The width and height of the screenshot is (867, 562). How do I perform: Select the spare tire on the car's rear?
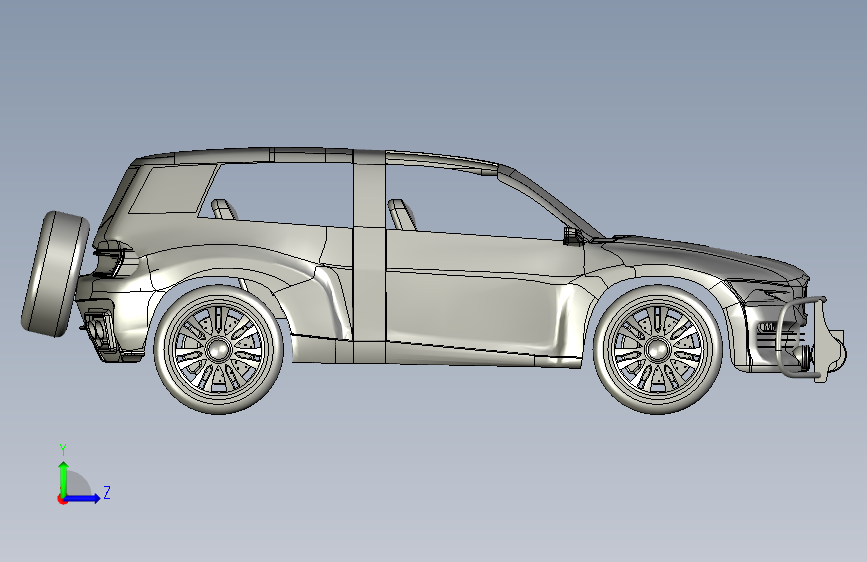(x=55, y=273)
